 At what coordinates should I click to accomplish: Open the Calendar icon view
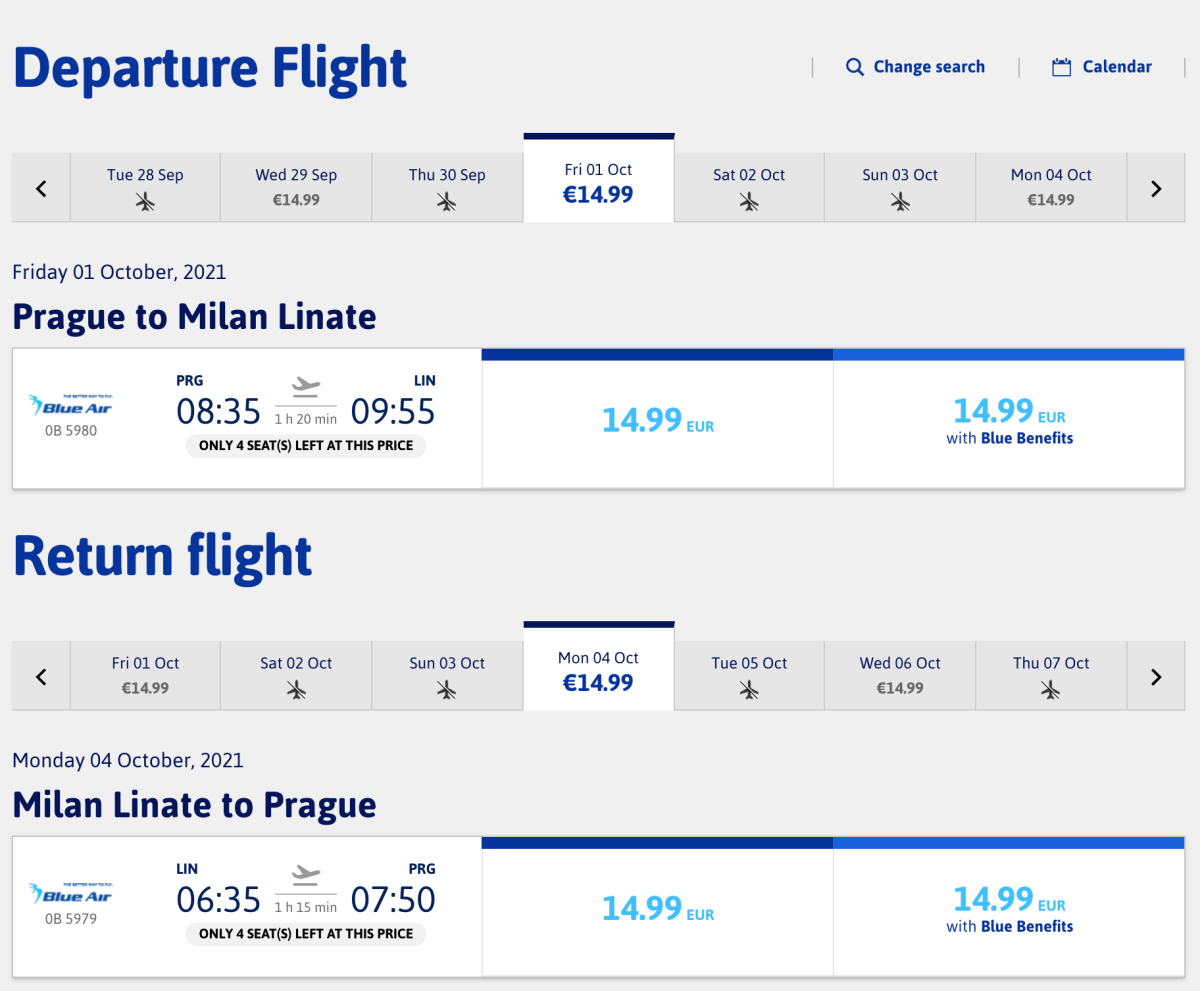click(x=1061, y=67)
